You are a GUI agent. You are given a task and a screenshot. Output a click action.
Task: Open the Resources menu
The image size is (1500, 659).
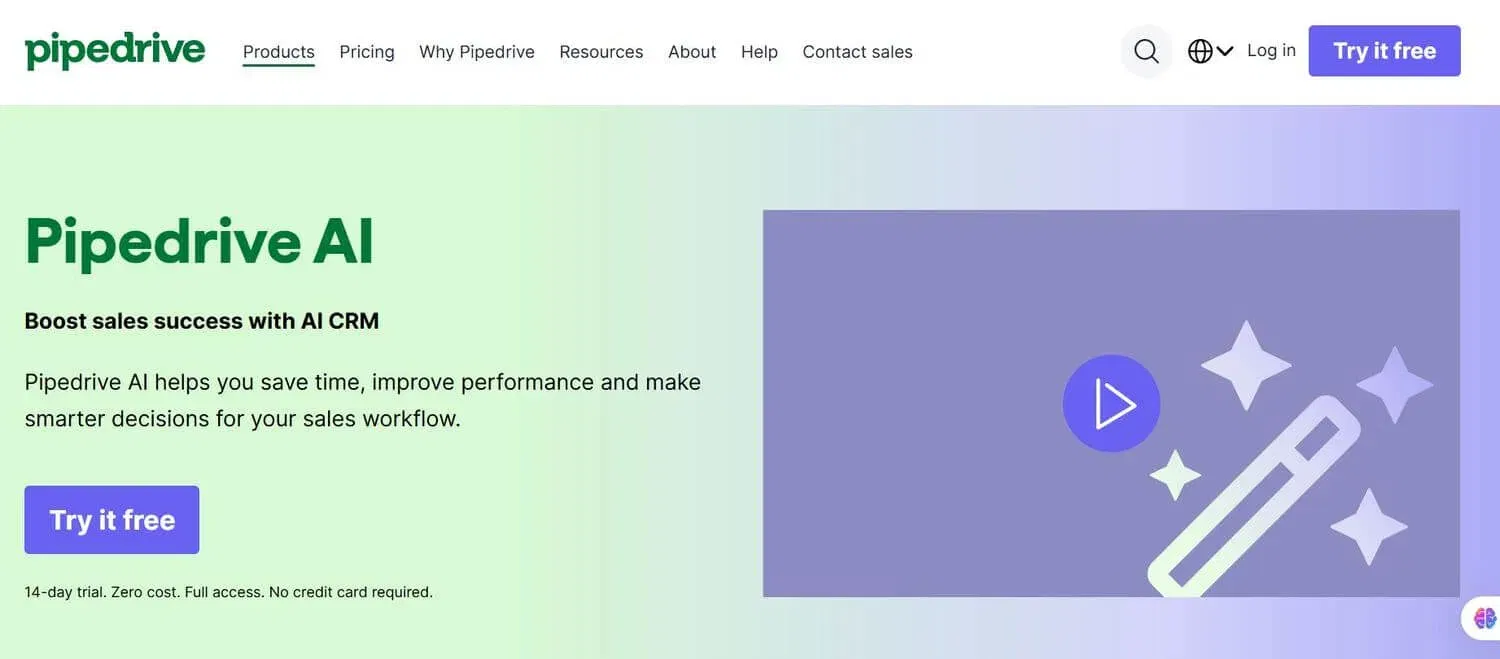[601, 52]
